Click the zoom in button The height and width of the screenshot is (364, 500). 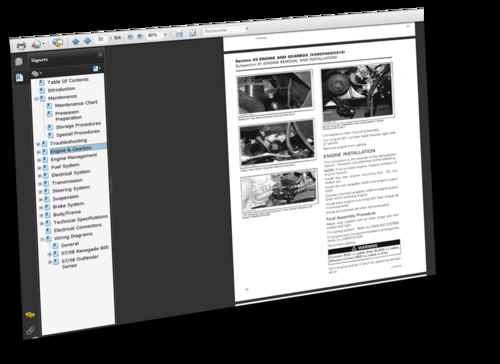pos(140,36)
